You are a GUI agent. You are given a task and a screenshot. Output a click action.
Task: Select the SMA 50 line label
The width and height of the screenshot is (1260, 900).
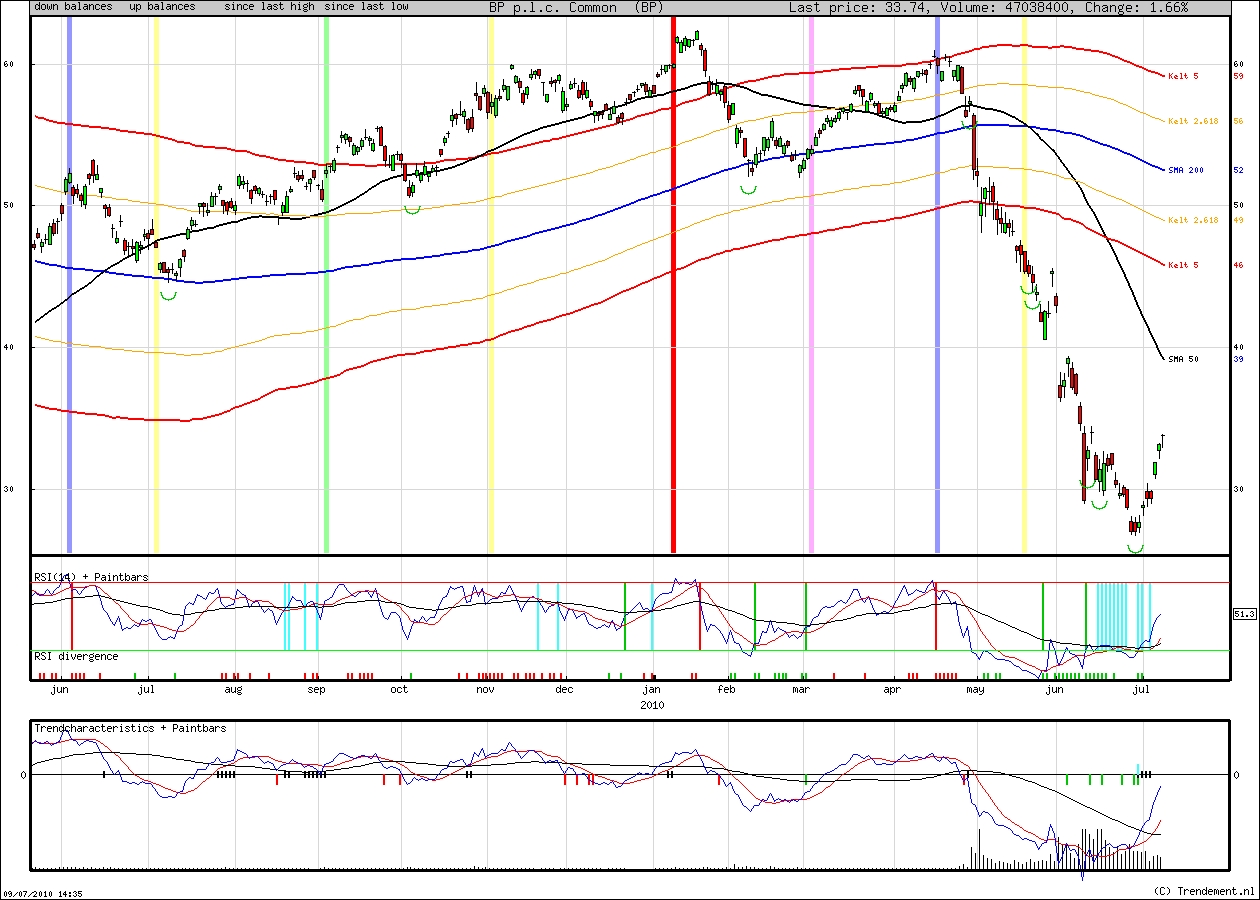click(x=1183, y=358)
